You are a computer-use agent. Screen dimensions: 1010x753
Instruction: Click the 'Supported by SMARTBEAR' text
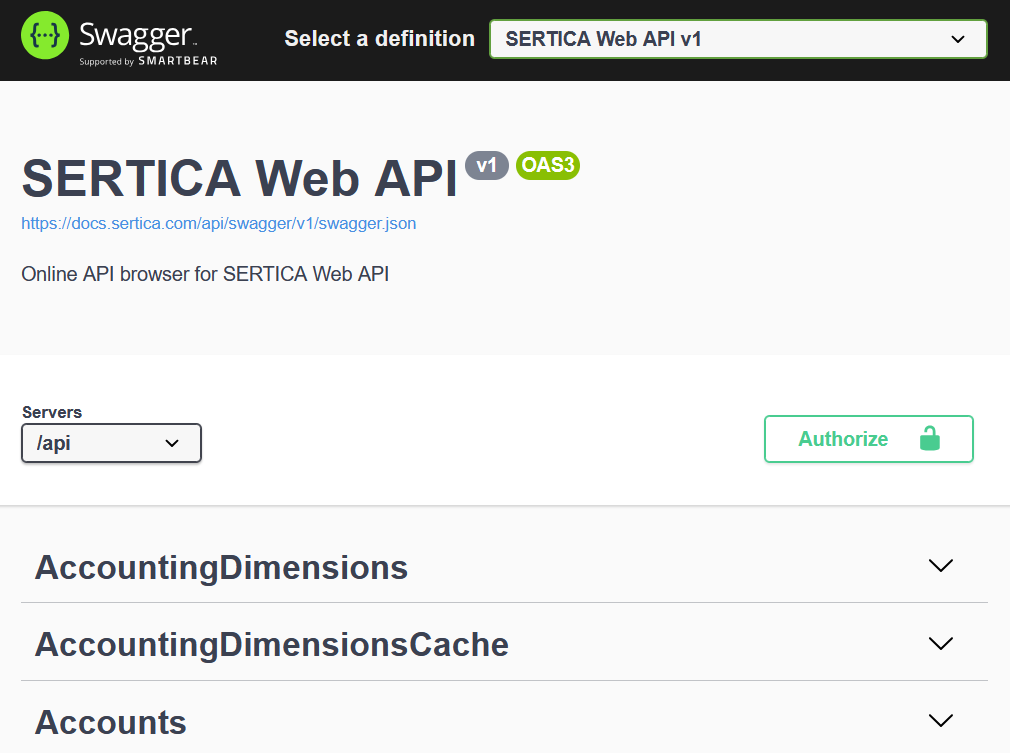pyautogui.click(x=148, y=61)
